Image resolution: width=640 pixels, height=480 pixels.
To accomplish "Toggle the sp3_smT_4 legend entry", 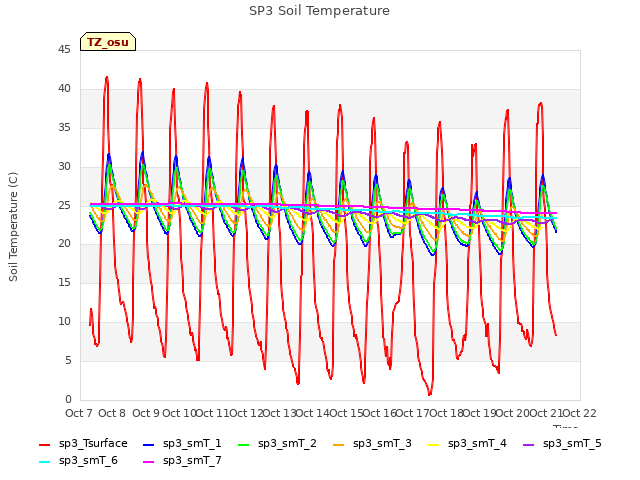I will tap(467, 444).
